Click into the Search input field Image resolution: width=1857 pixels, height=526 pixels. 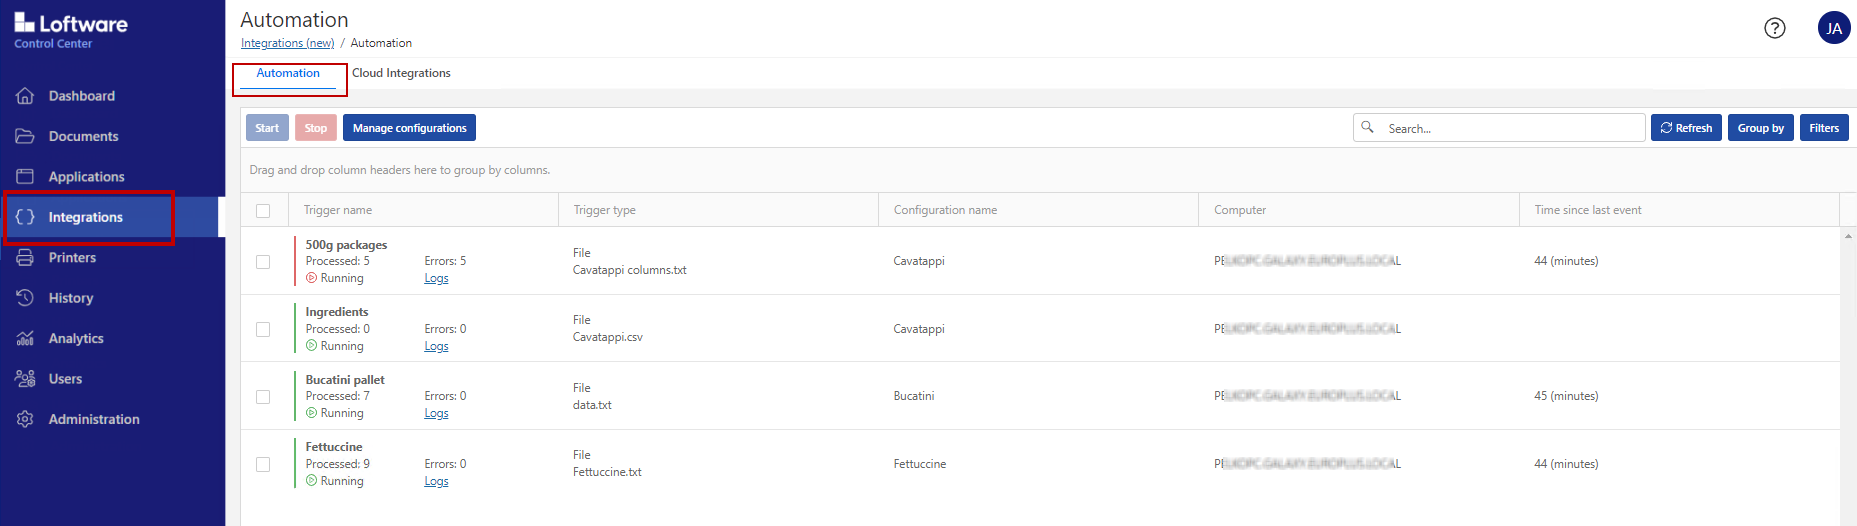click(1510, 128)
